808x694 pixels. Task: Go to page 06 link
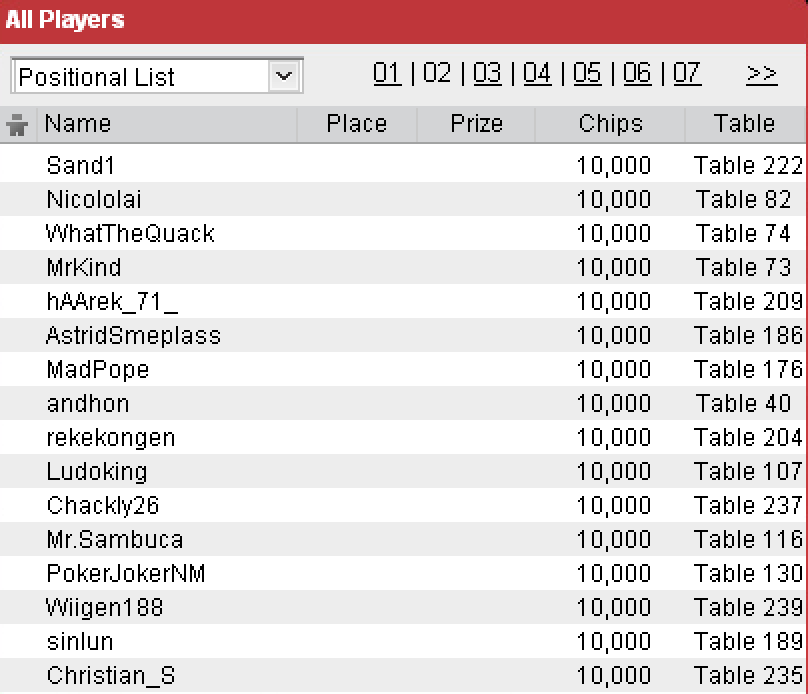637,74
